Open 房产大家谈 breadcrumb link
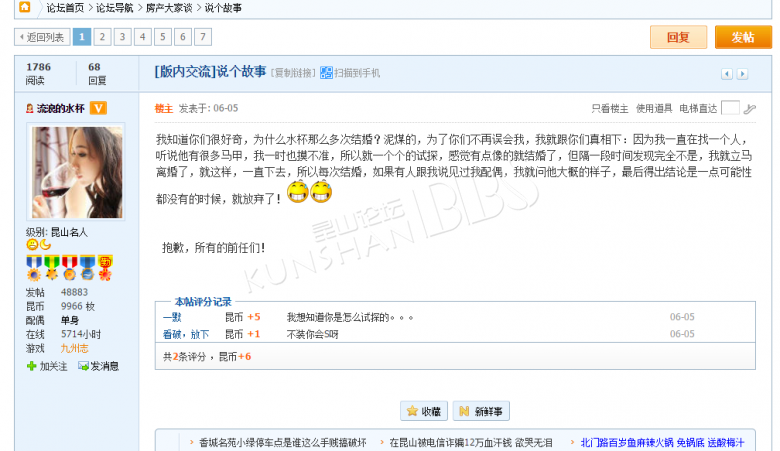The image size is (780, 451). [x=169, y=8]
